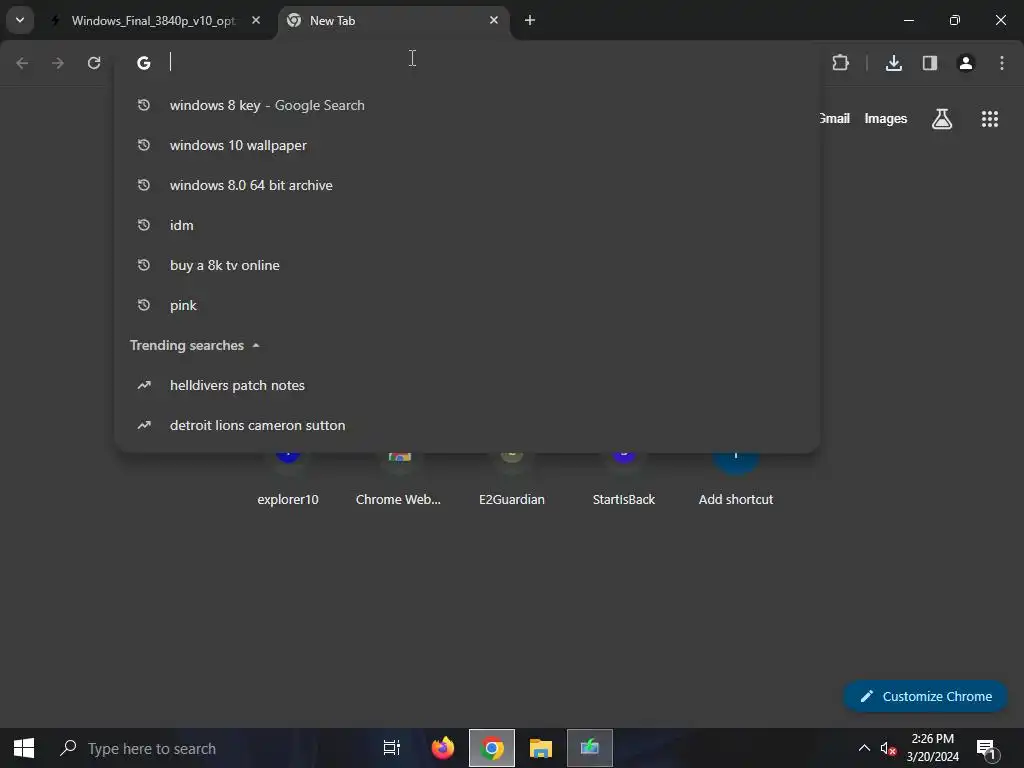Screen dimensions: 1024x768
Task: Open the tab search dropdown arrow
Action: (20, 20)
